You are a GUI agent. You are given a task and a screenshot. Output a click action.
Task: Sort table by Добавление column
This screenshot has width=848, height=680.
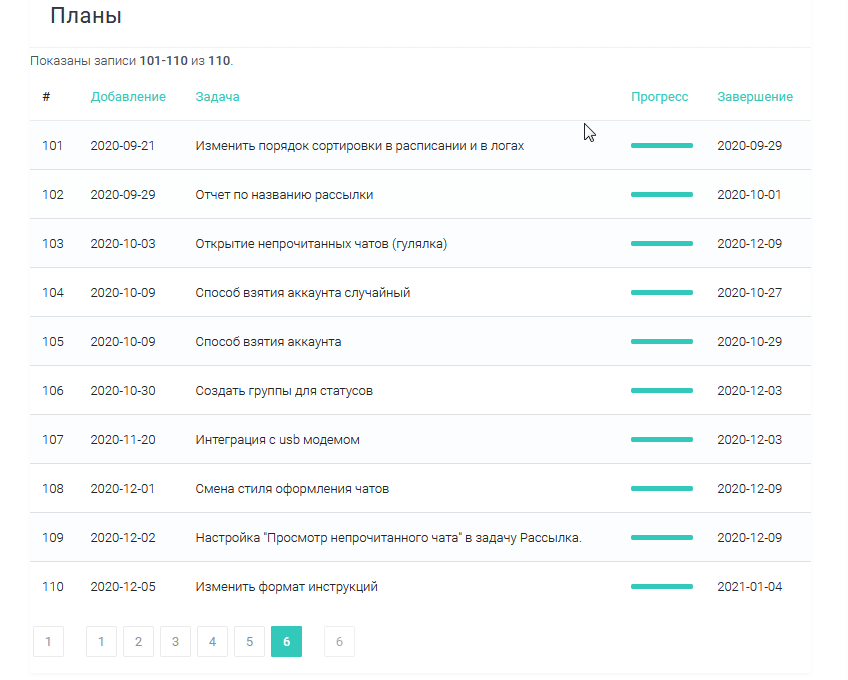pyautogui.click(x=128, y=97)
